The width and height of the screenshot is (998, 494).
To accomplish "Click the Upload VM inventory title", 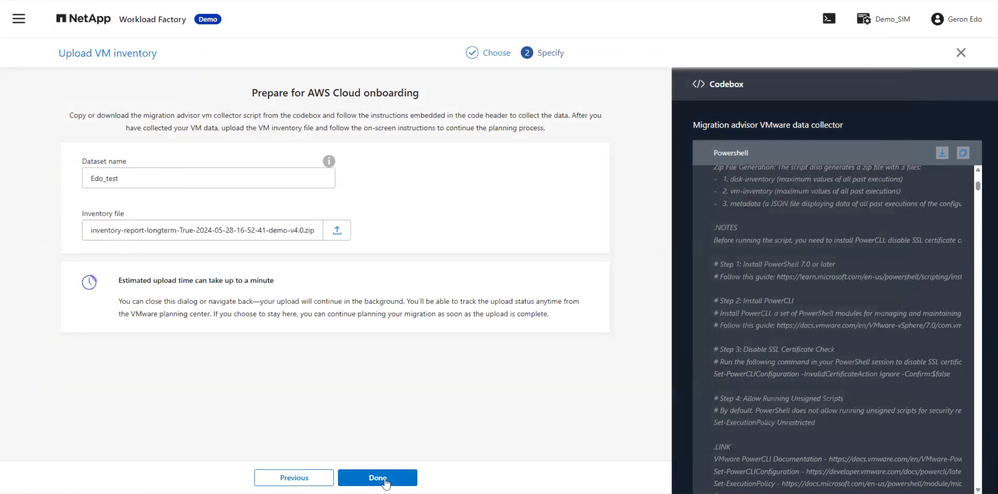I will [108, 53].
